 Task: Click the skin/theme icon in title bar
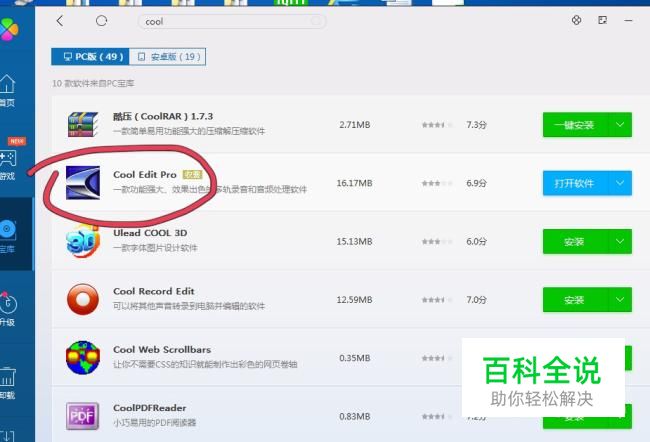pos(576,20)
